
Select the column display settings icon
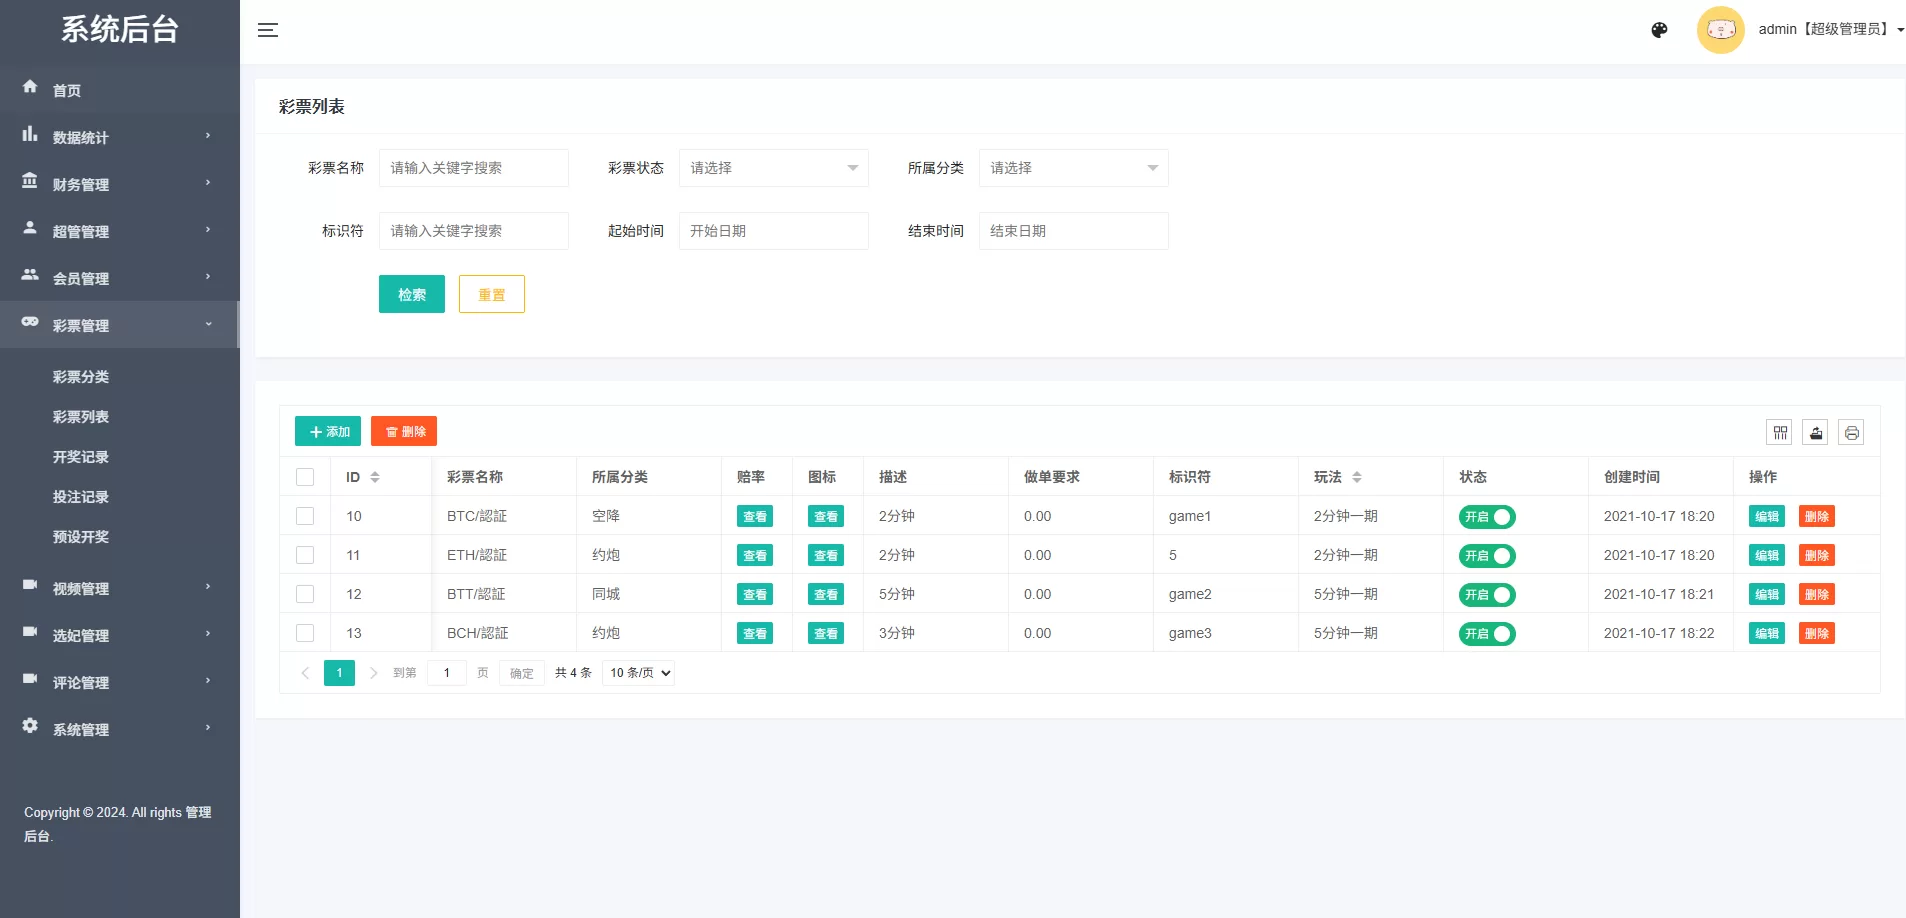click(x=1781, y=432)
